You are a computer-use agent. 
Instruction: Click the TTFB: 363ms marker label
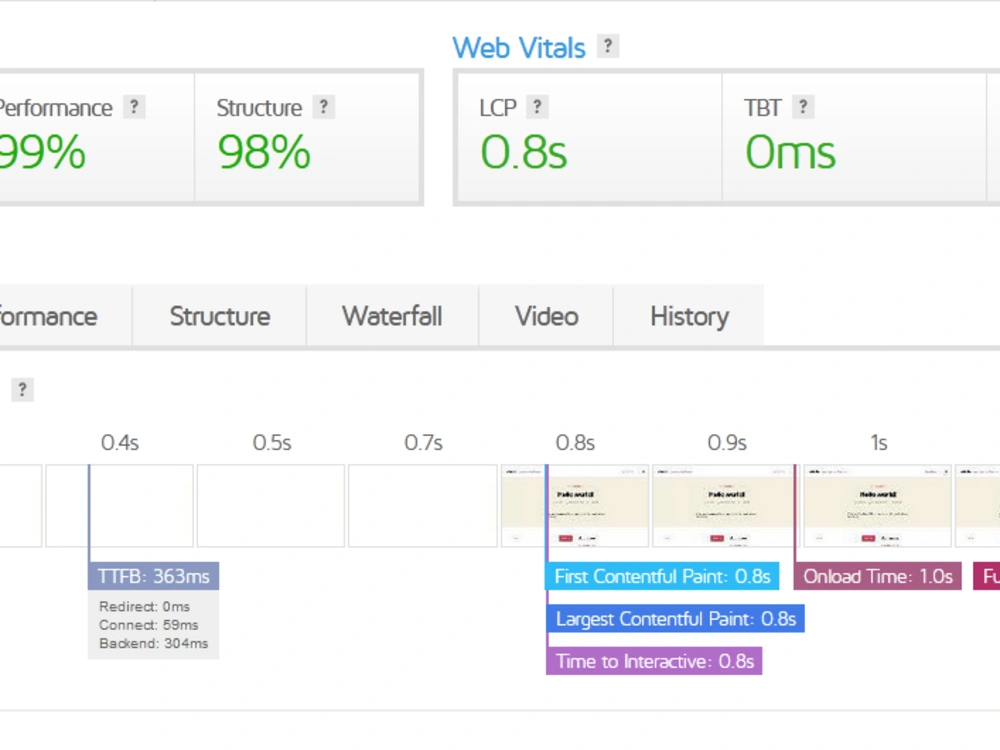154,577
